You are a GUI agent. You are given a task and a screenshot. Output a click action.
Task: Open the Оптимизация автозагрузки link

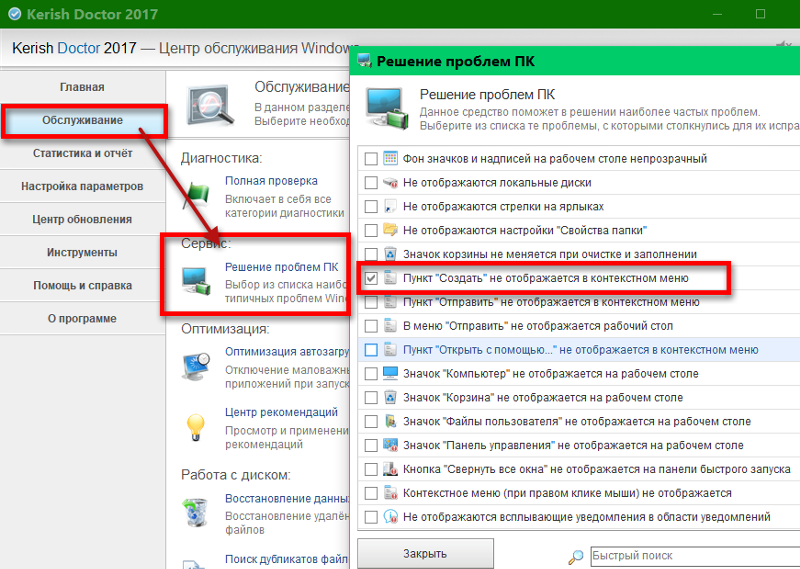point(287,352)
